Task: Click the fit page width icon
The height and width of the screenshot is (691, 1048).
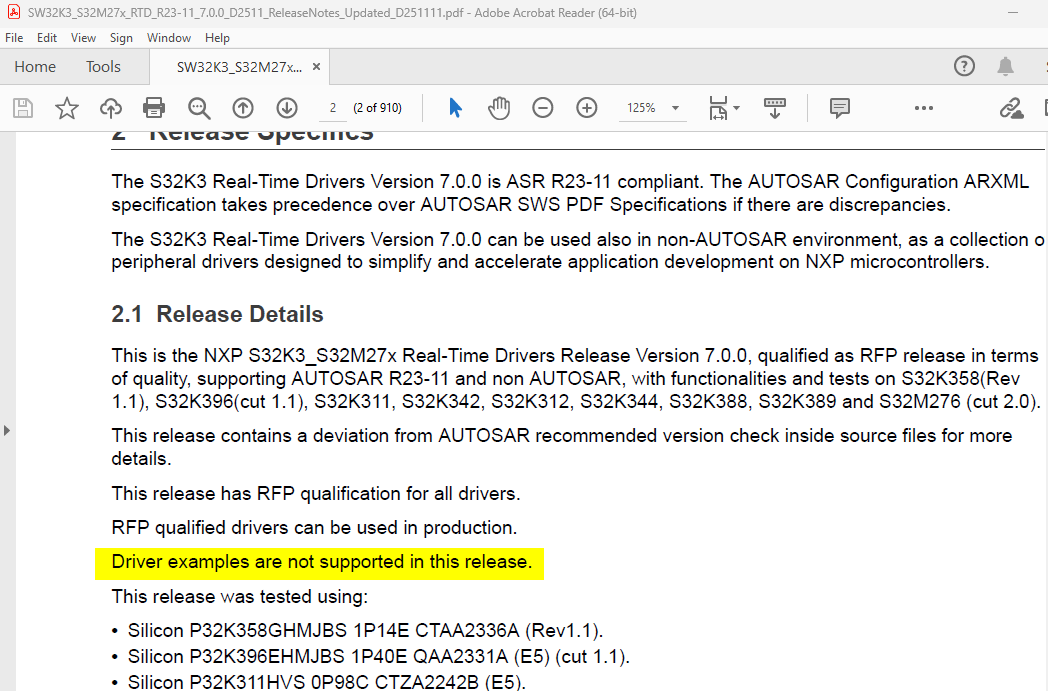Action: click(718, 108)
